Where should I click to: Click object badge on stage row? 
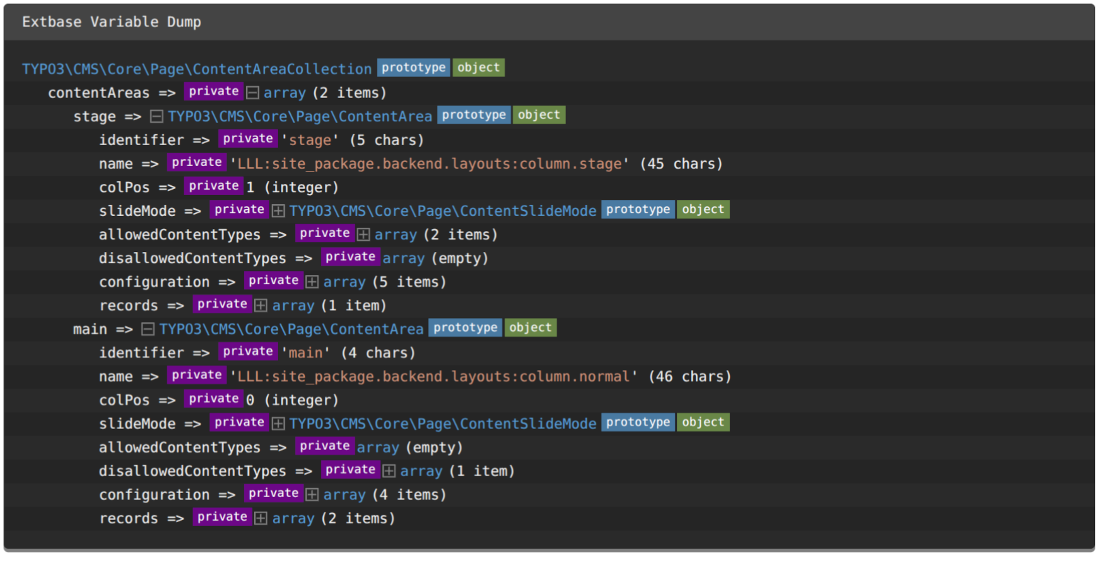(539, 115)
